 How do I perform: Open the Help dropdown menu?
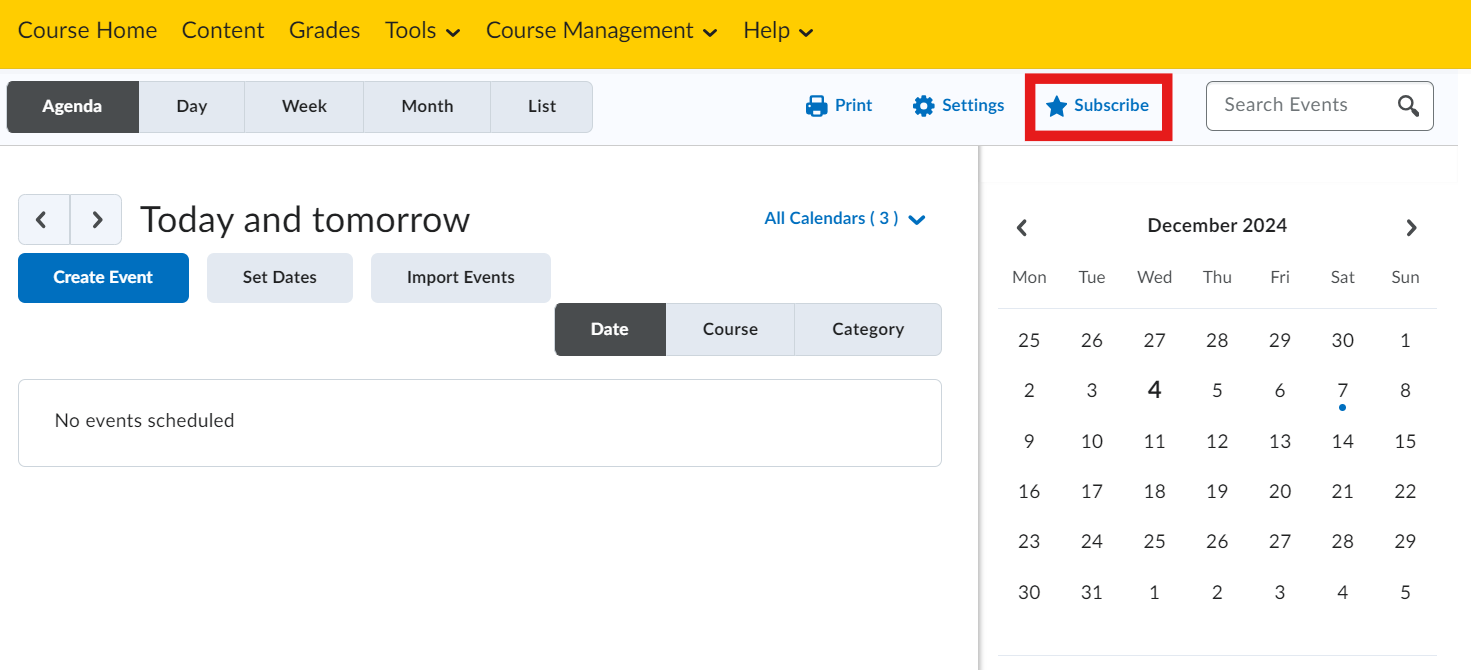pyautogui.click(x=778, y=31)
